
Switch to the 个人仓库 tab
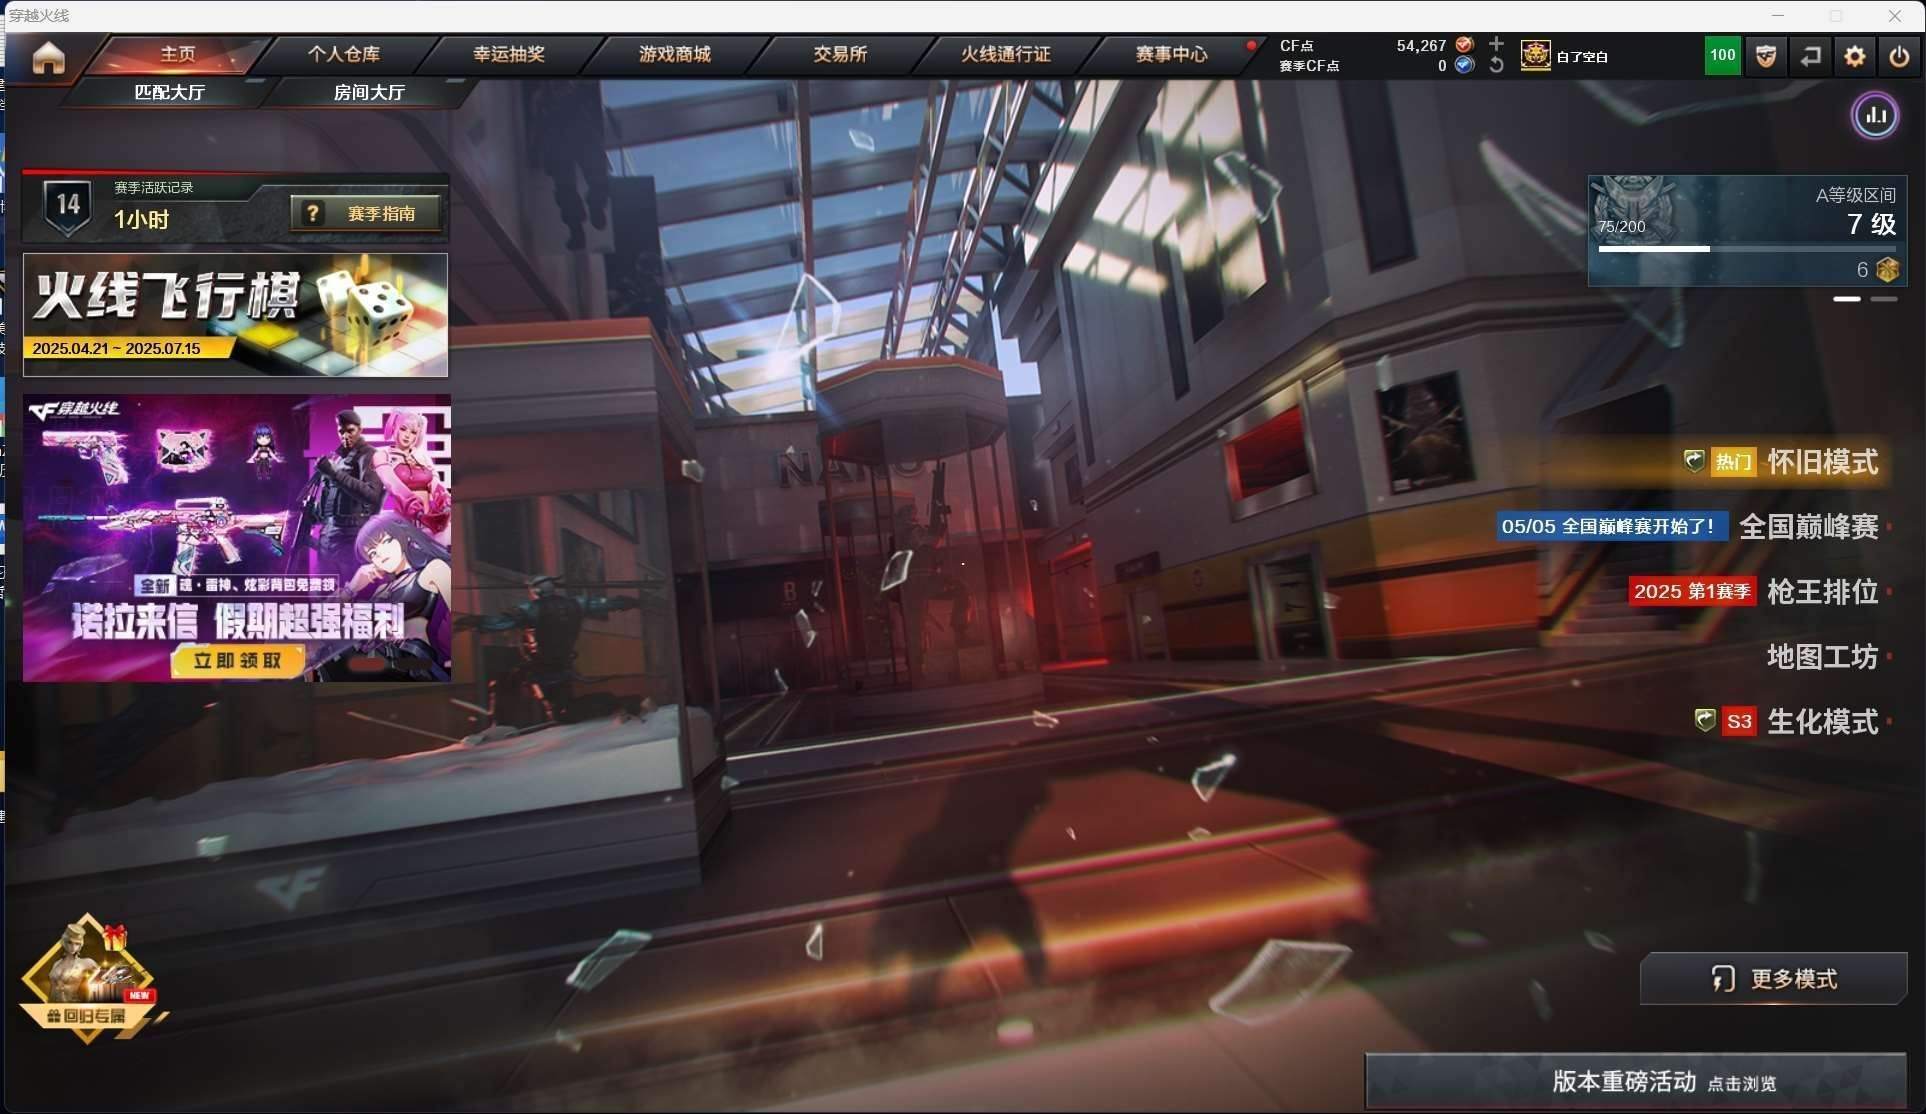(x=343, y=54)
